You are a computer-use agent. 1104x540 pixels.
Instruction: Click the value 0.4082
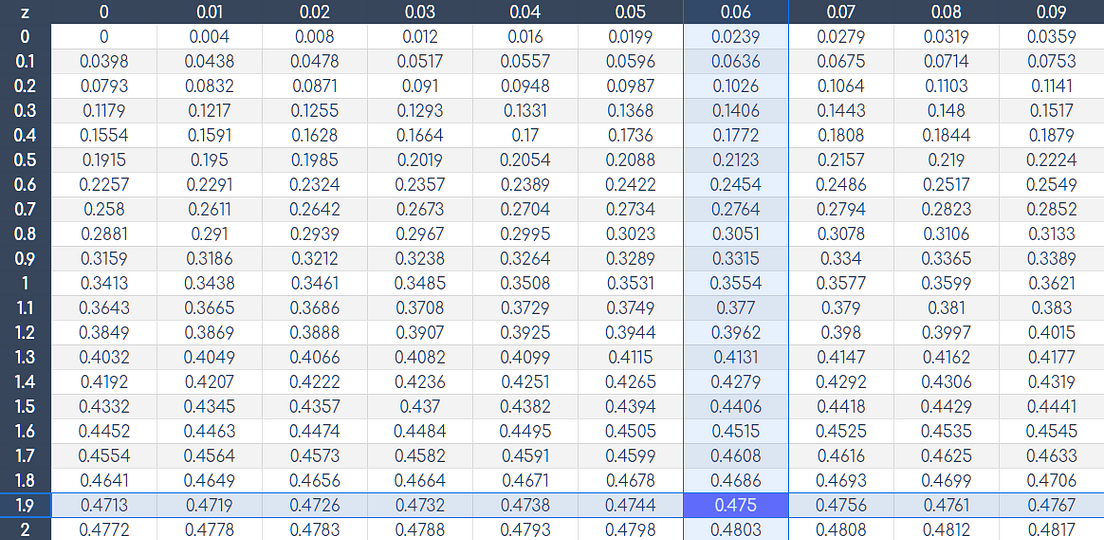(420, 357)
